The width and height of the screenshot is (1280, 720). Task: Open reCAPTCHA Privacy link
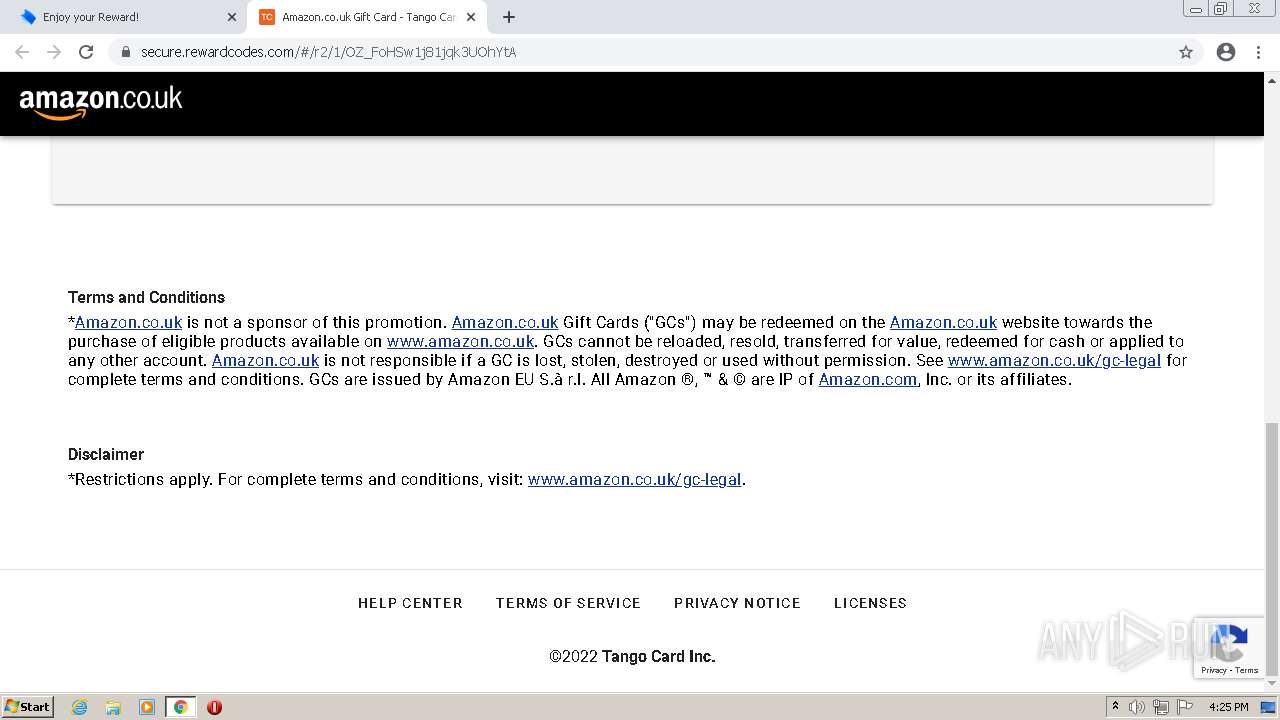point(1214,670)
